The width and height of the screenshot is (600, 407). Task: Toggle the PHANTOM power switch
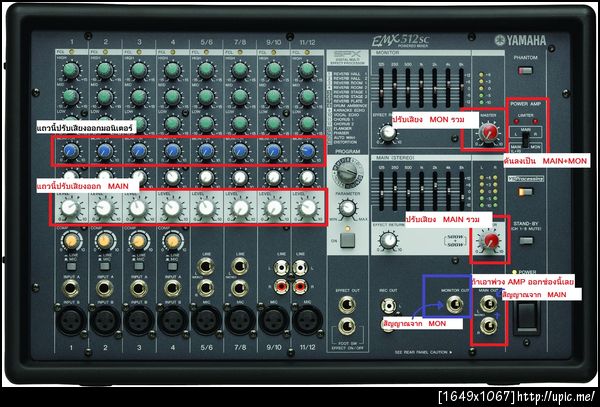525,70
